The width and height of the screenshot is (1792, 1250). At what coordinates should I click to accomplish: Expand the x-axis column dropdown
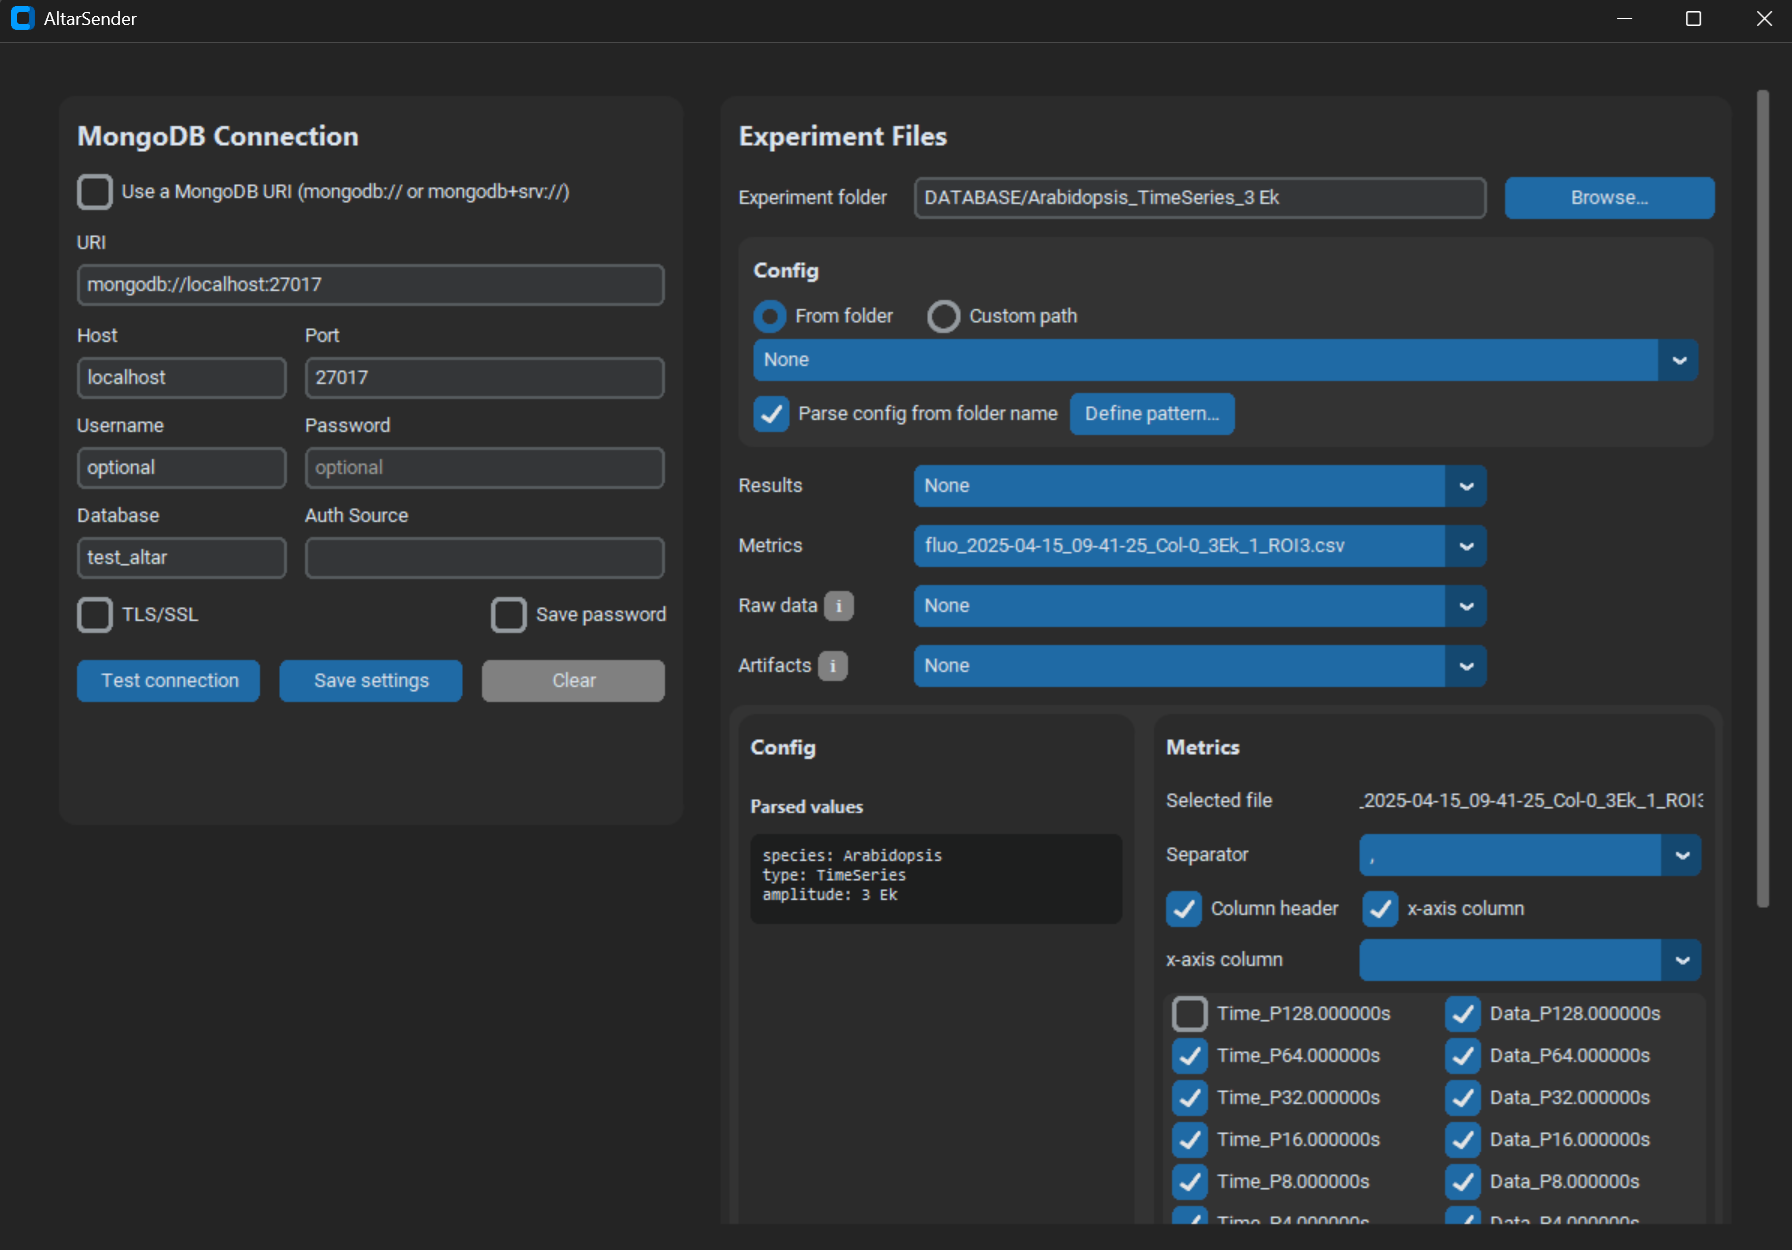[x=1680, y=960]
